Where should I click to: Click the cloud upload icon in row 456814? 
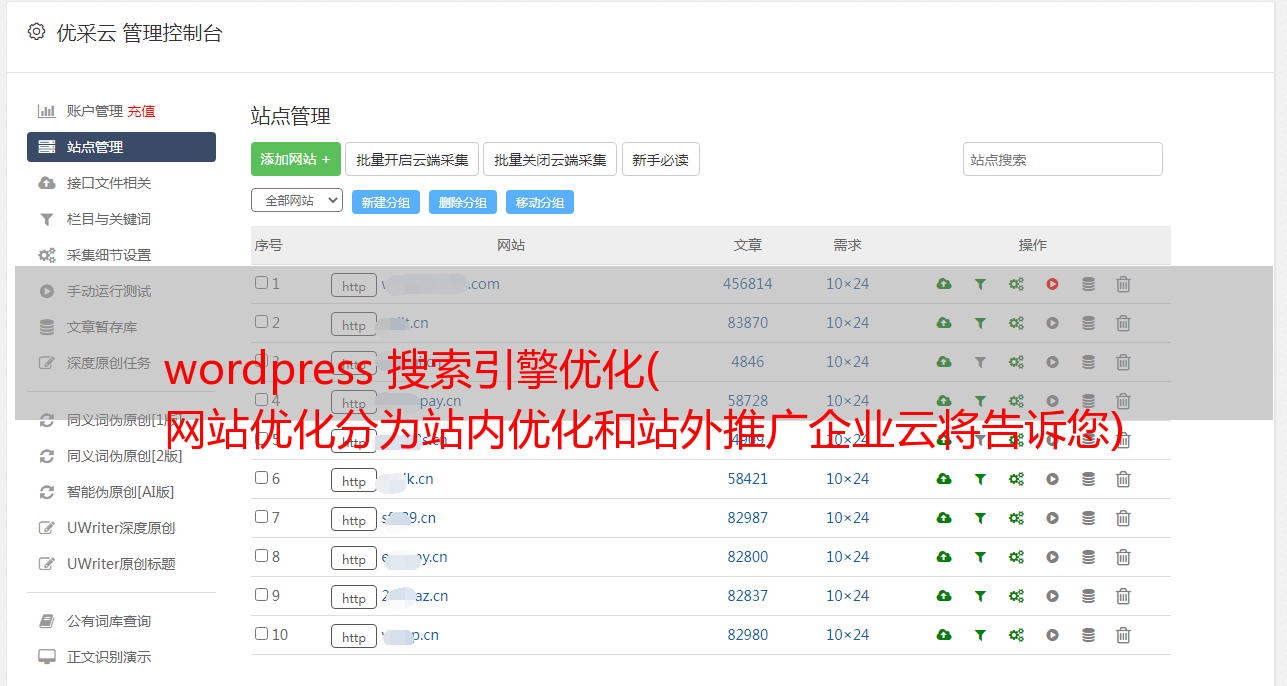coord(944,284)
